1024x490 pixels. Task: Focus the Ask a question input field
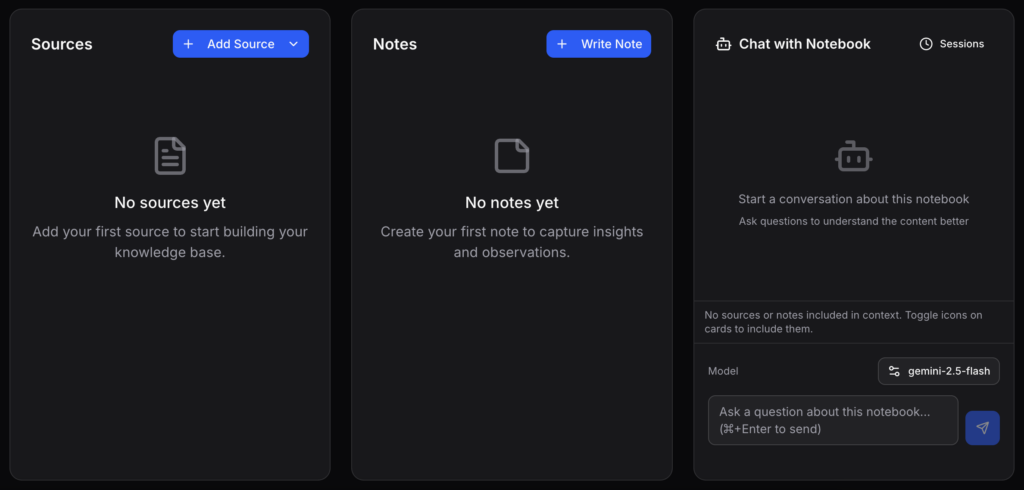pyautogui.click(x=832, y=420)
